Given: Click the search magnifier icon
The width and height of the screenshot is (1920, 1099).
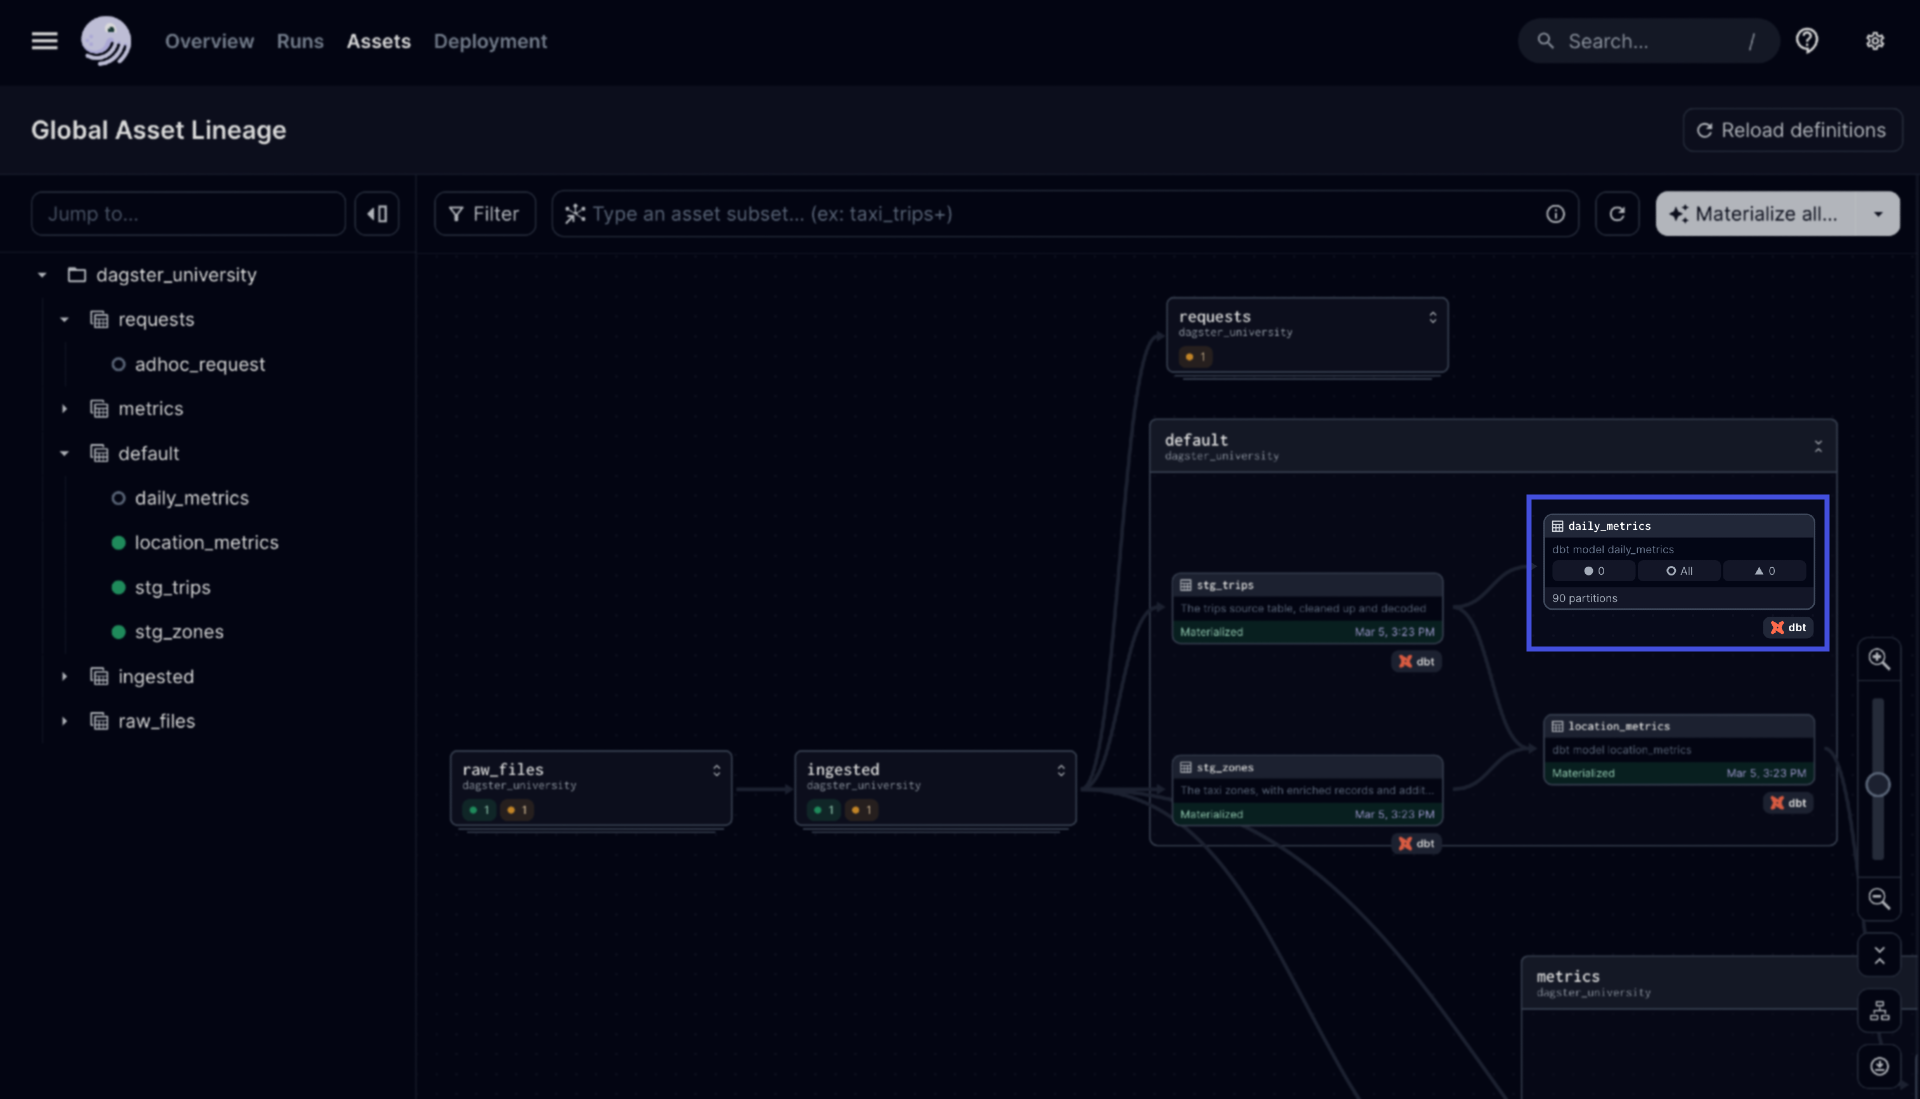Looking at the screenshot, I should coord(1545,41).
